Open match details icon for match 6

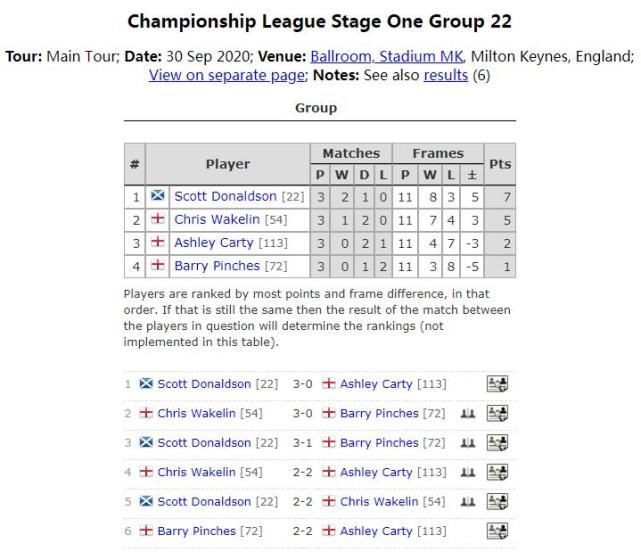(x=497, y=531)
